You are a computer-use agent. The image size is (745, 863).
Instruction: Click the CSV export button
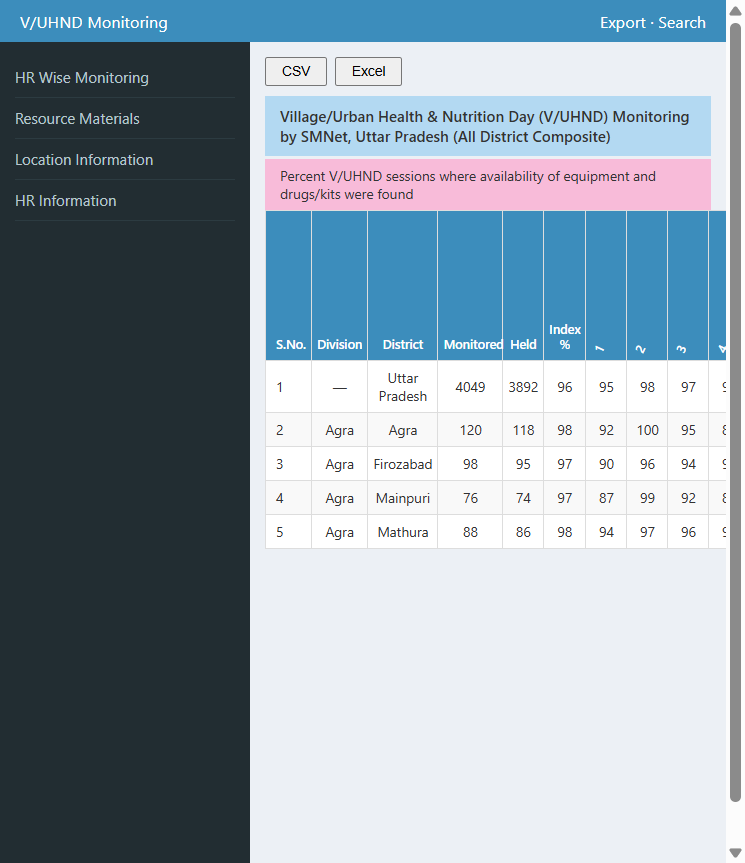(x=295, y=72)
